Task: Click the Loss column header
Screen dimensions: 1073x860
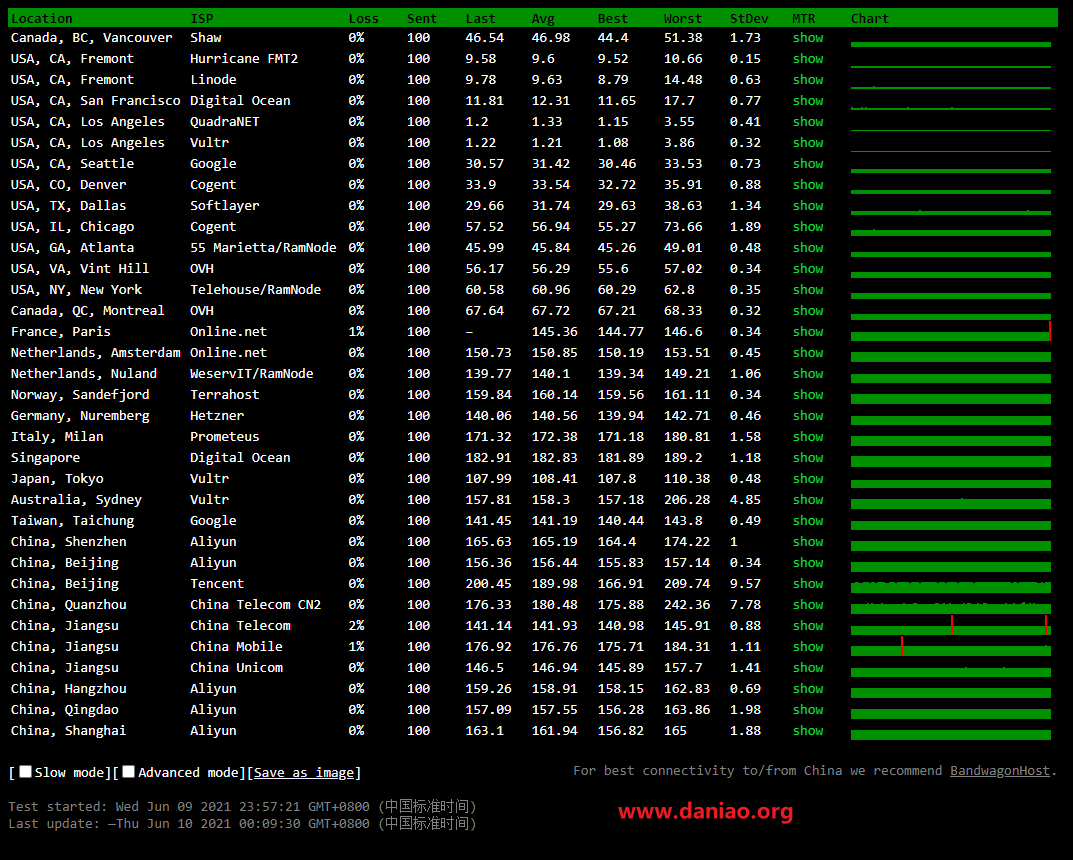Action: pyautogui.click(x=363, y=18)
